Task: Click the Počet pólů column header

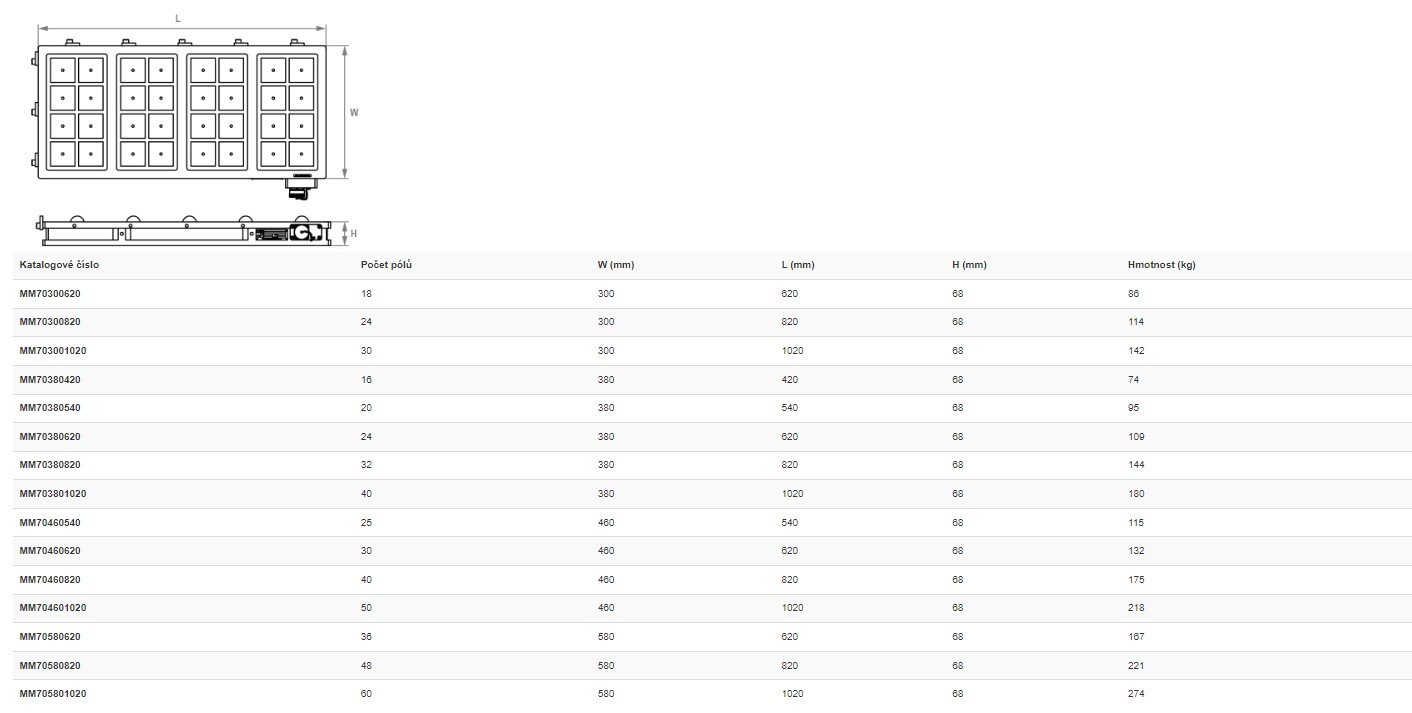Action: (386, 265)
